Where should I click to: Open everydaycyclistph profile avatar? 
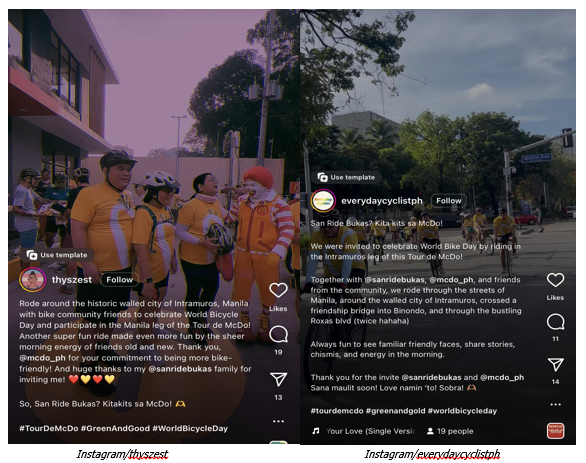pyautogui.click(x=323, y=201)
